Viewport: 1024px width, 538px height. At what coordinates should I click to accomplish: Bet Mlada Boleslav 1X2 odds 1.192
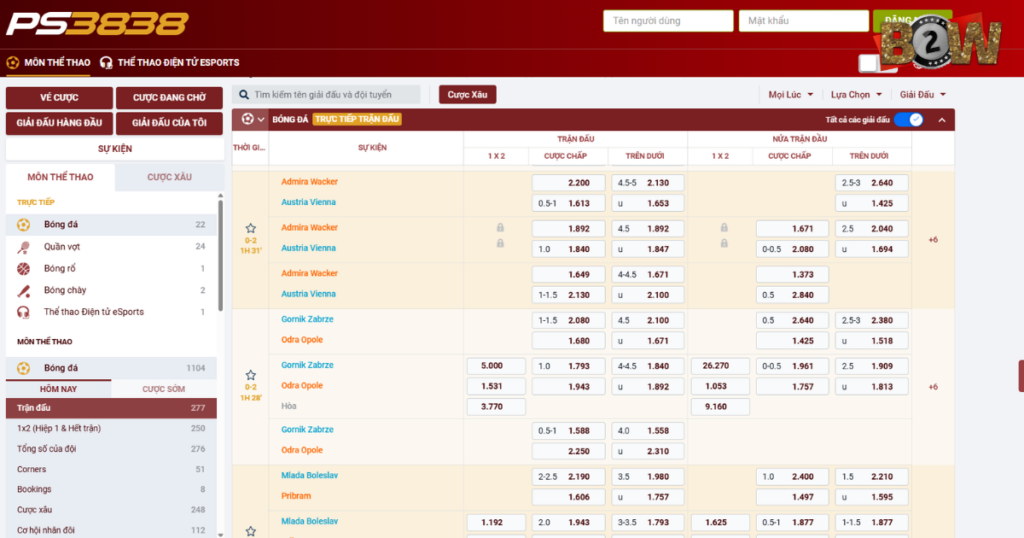coord(496,522)
